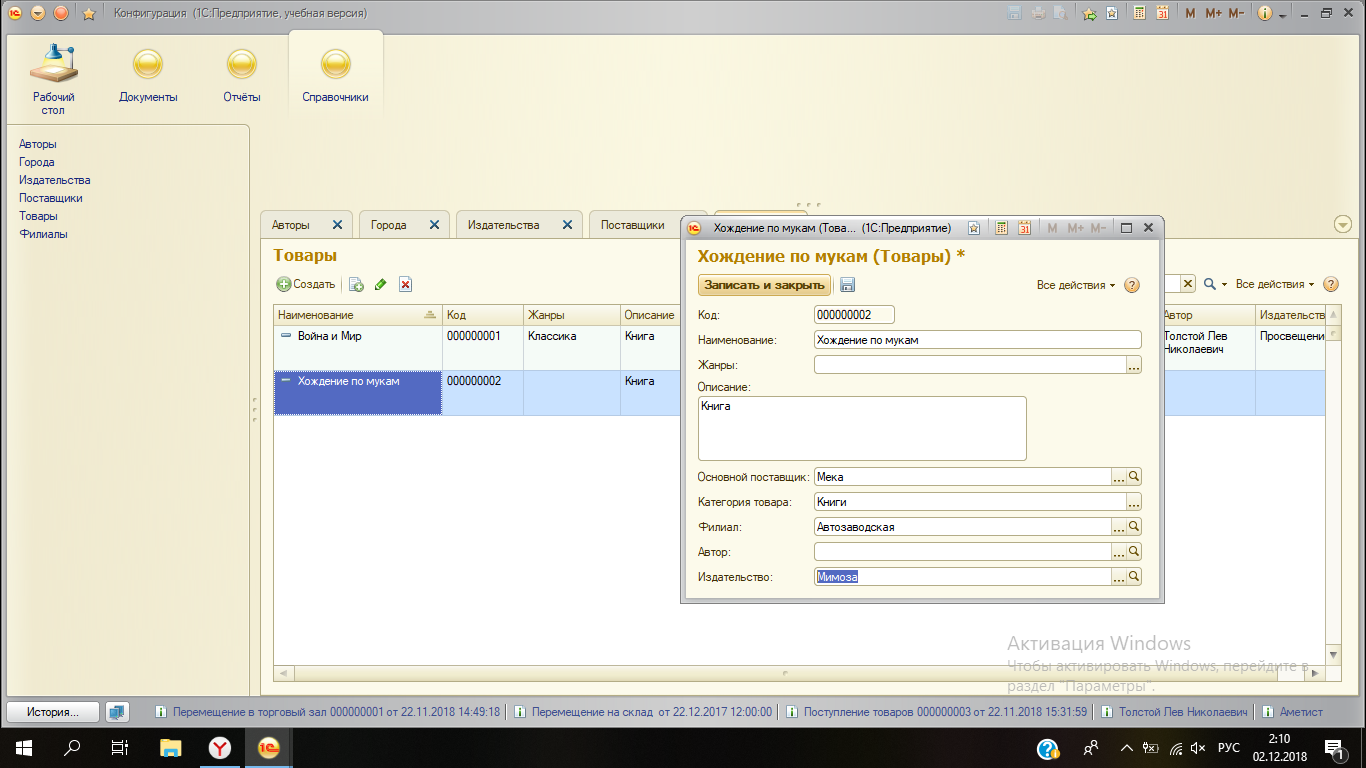Click the Favorites star in the main title bar
Viewport: 1366px width, 768px height.
coord(88,14)
